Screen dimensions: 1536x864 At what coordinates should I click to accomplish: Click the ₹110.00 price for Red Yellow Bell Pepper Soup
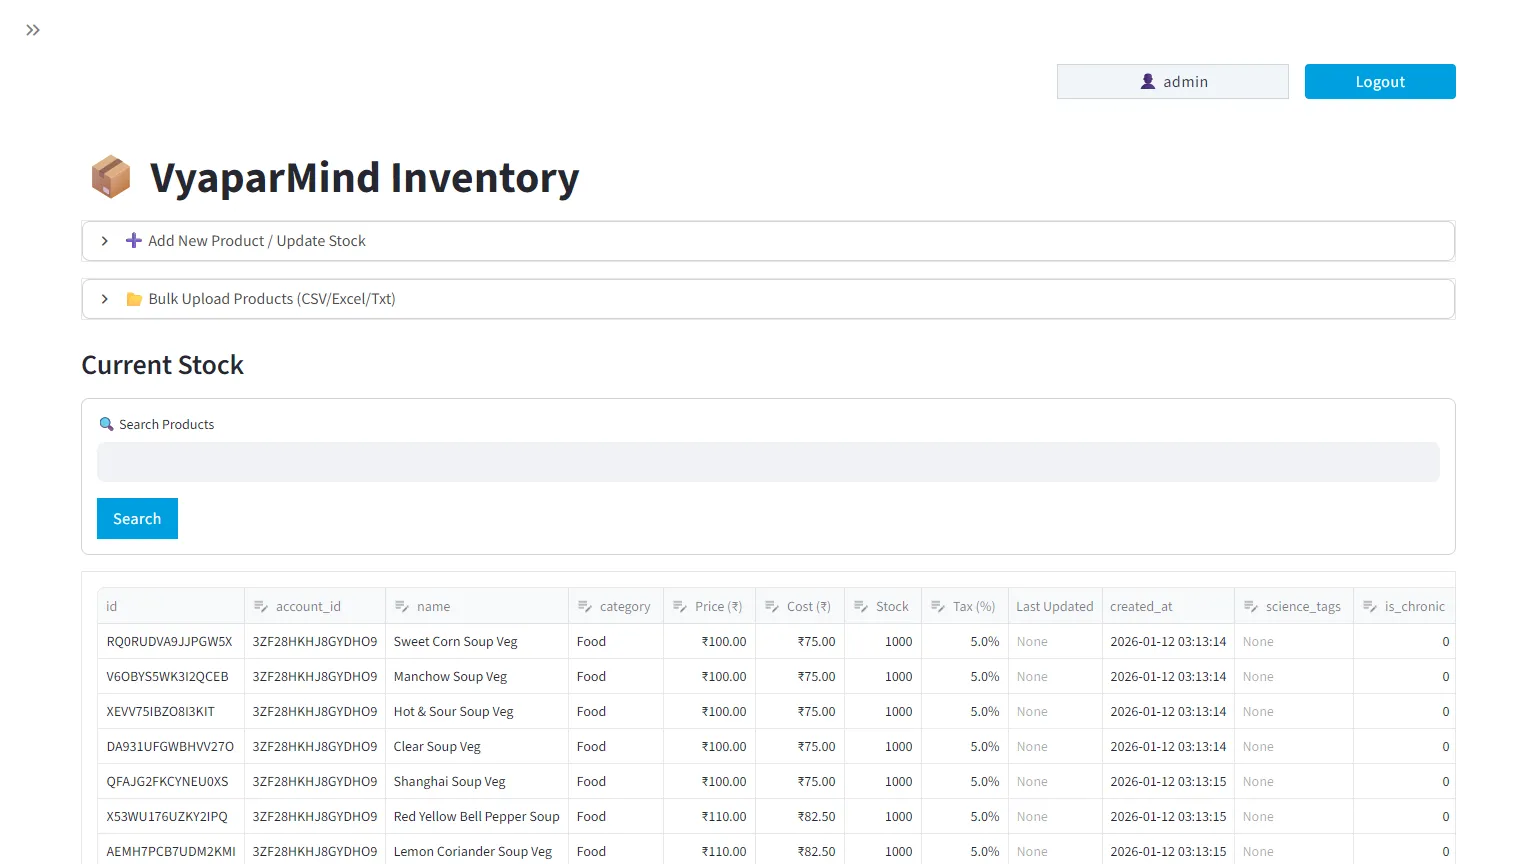710,816
